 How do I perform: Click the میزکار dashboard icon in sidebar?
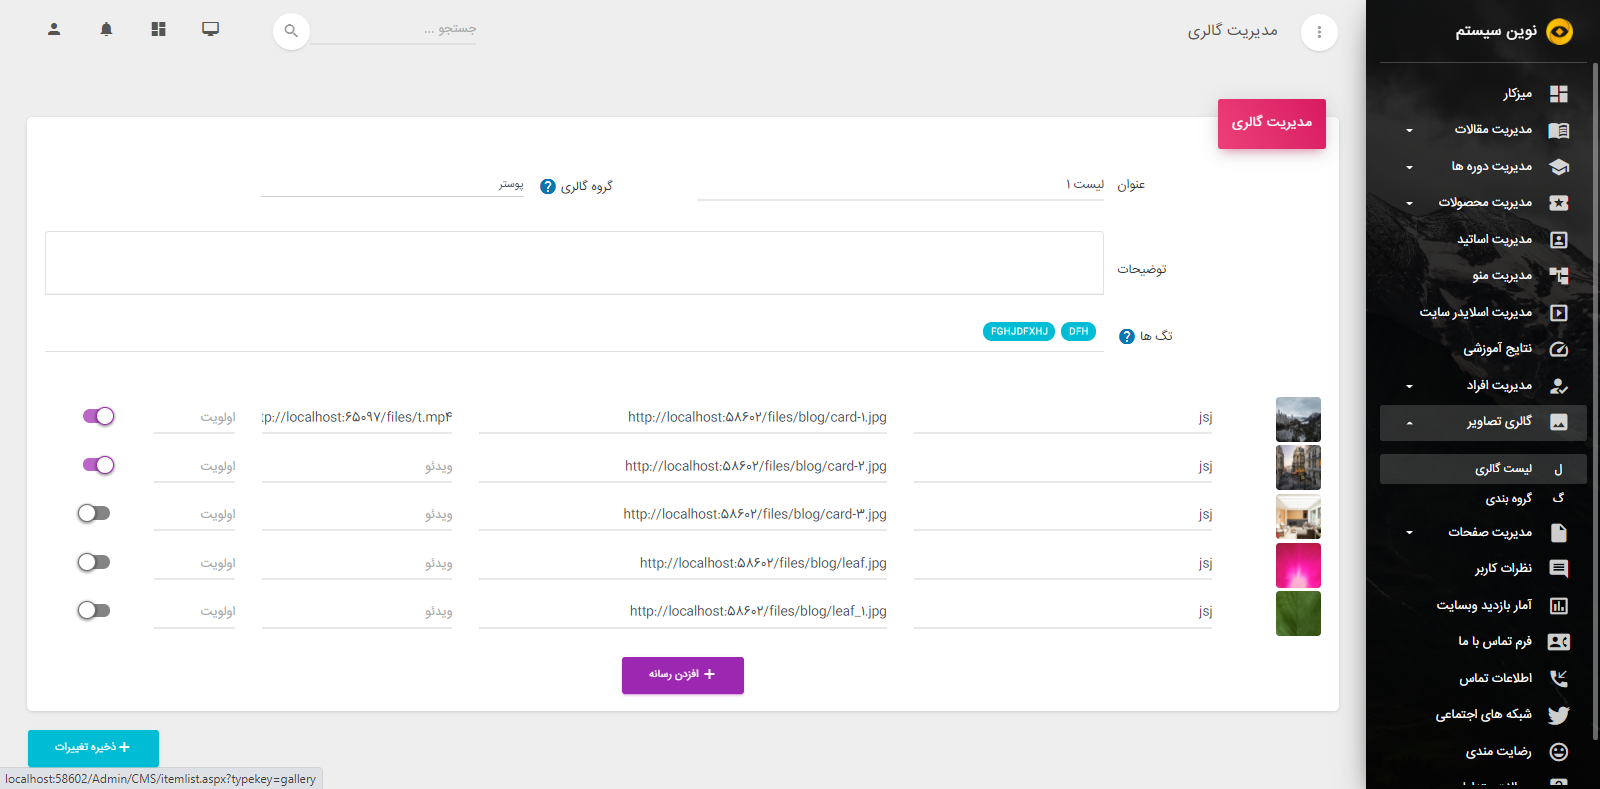[x=1558, y=94]
